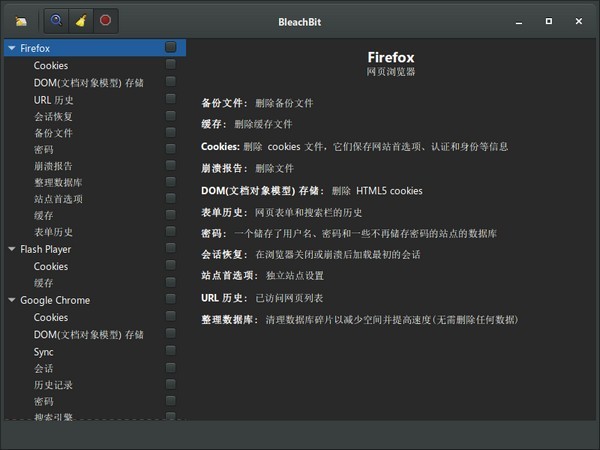Select 缓存 under Flash Player
This screenshot has width=600, height=450.
pyautogui.click(x=95, y=283)
